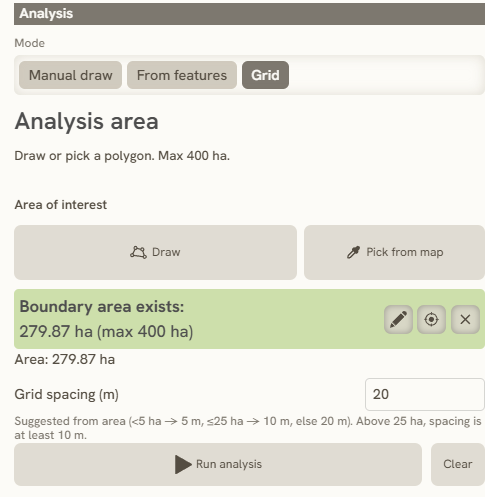Click the Clear button

(458, 464)
